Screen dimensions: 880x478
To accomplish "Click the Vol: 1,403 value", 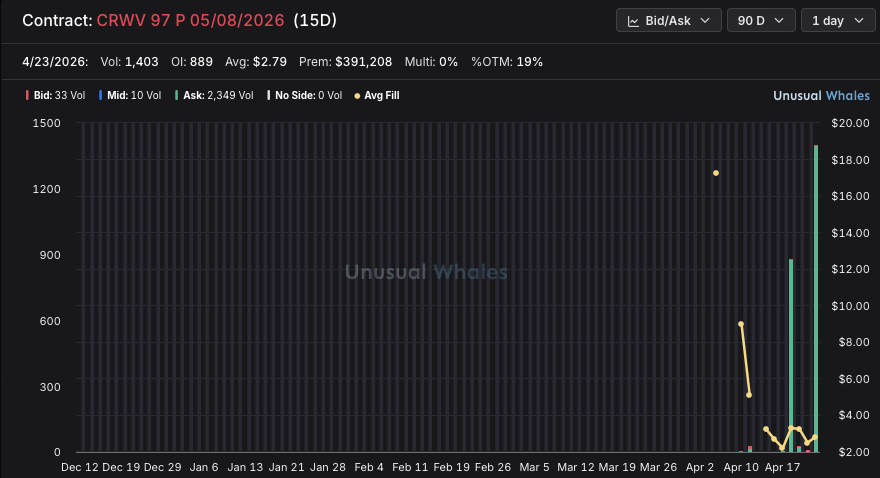I will click(x=129, y=62).
